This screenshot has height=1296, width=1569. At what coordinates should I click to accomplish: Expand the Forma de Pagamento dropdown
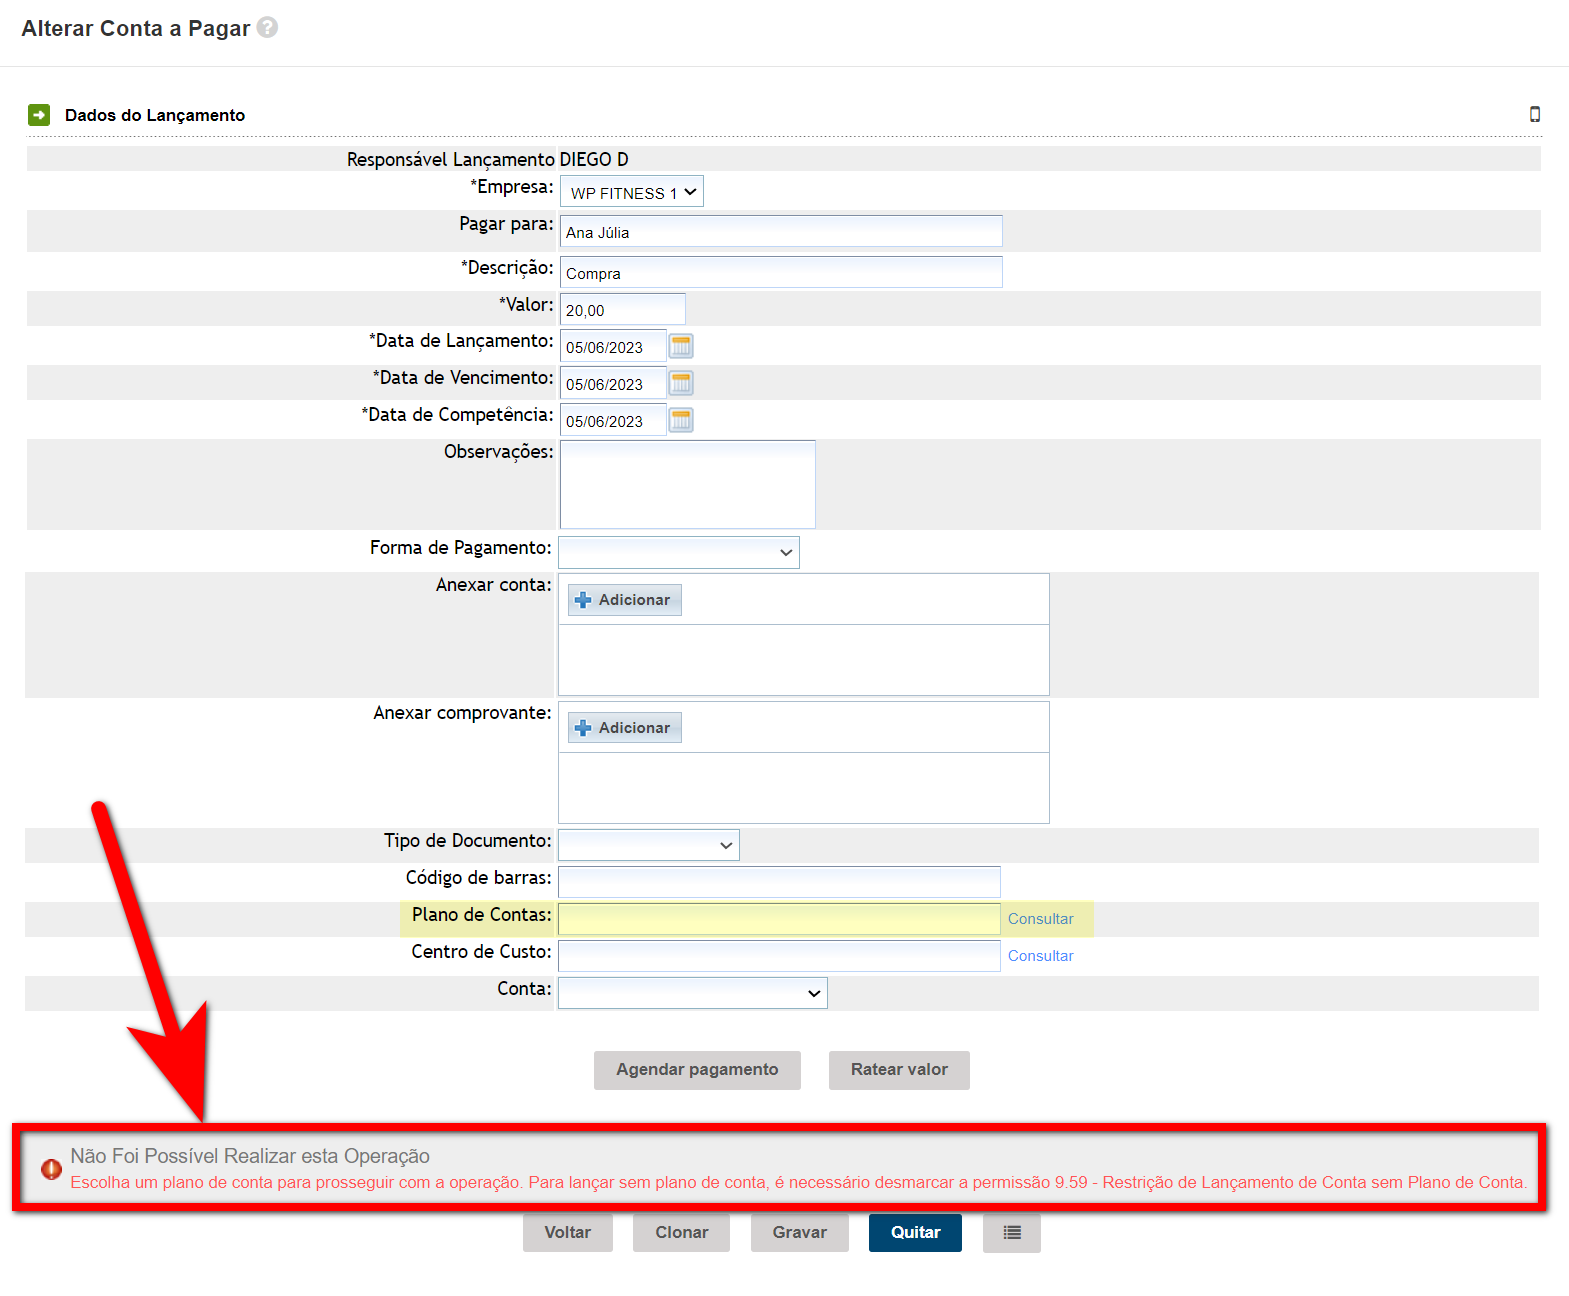679,552
